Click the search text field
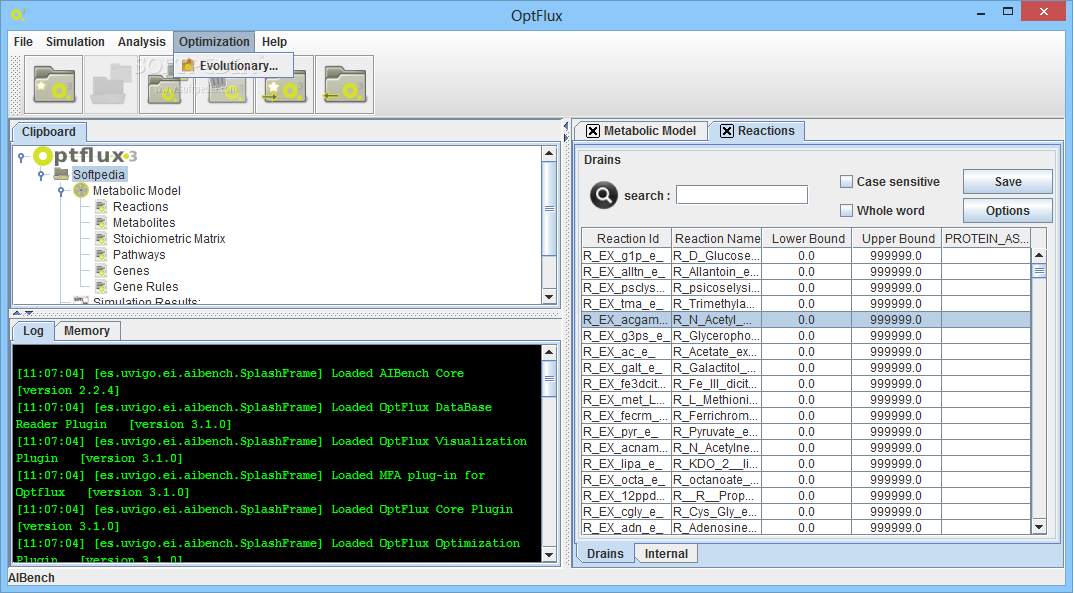This screenshot has height=593, width=1073. [x=742, y=195]
